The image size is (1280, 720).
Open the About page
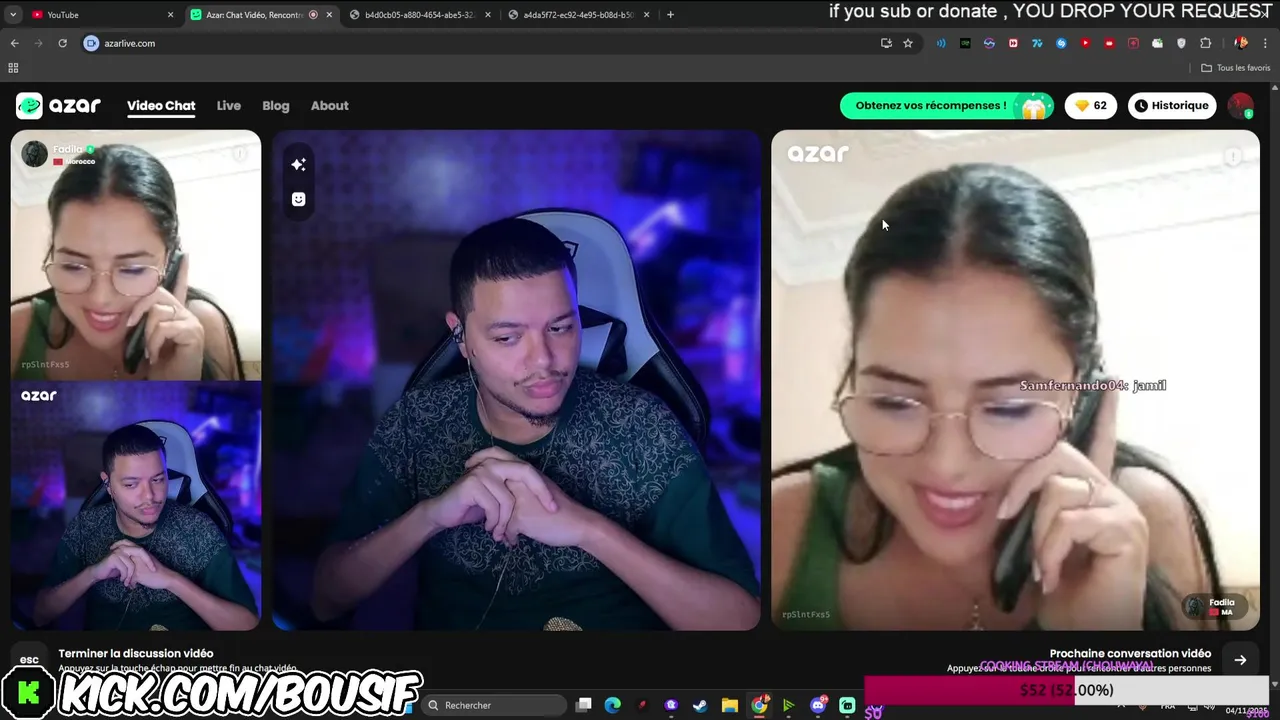[330, 105]
